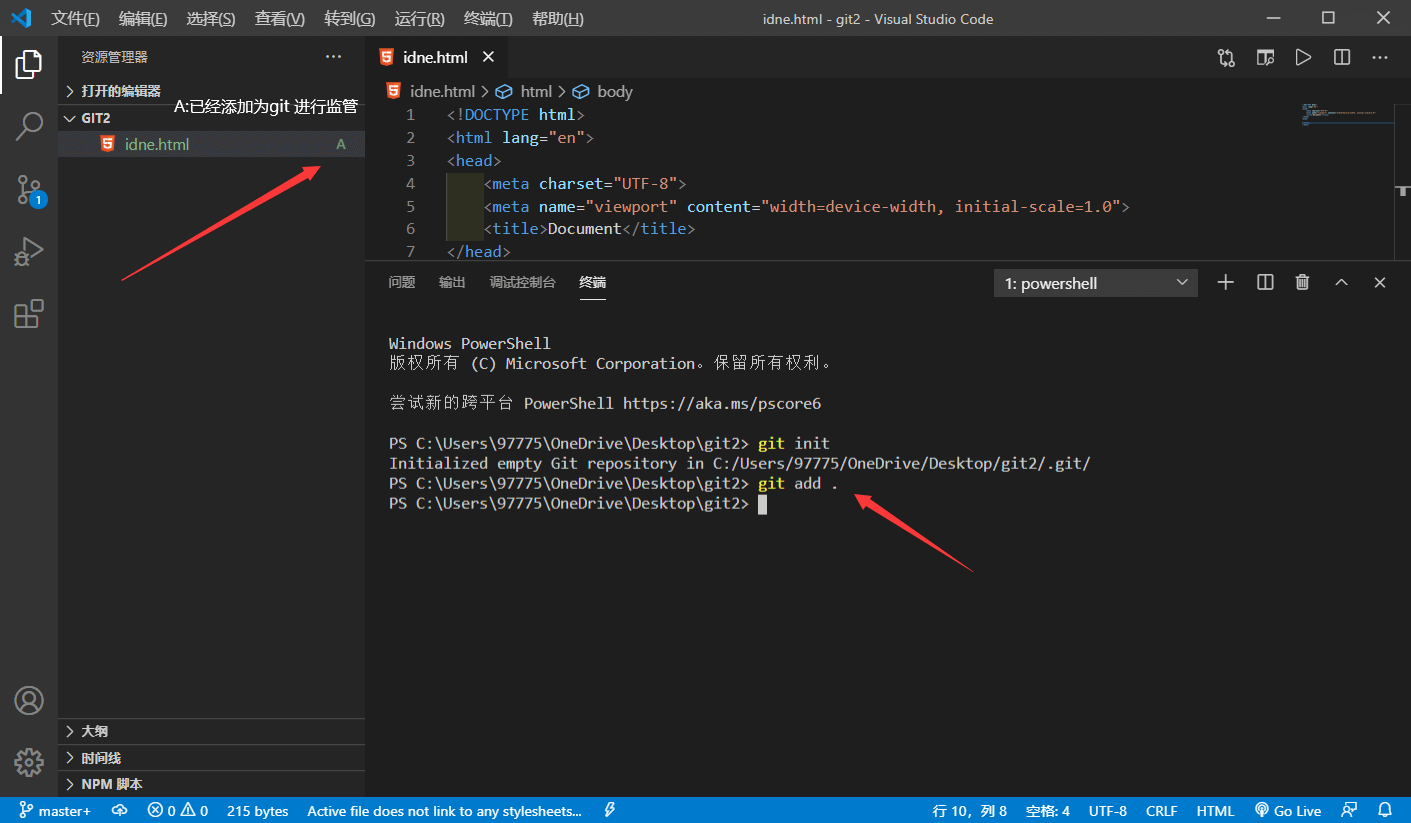Click the editor vertical scrollbar
1411x823 pixels.
click(1403, 182)
